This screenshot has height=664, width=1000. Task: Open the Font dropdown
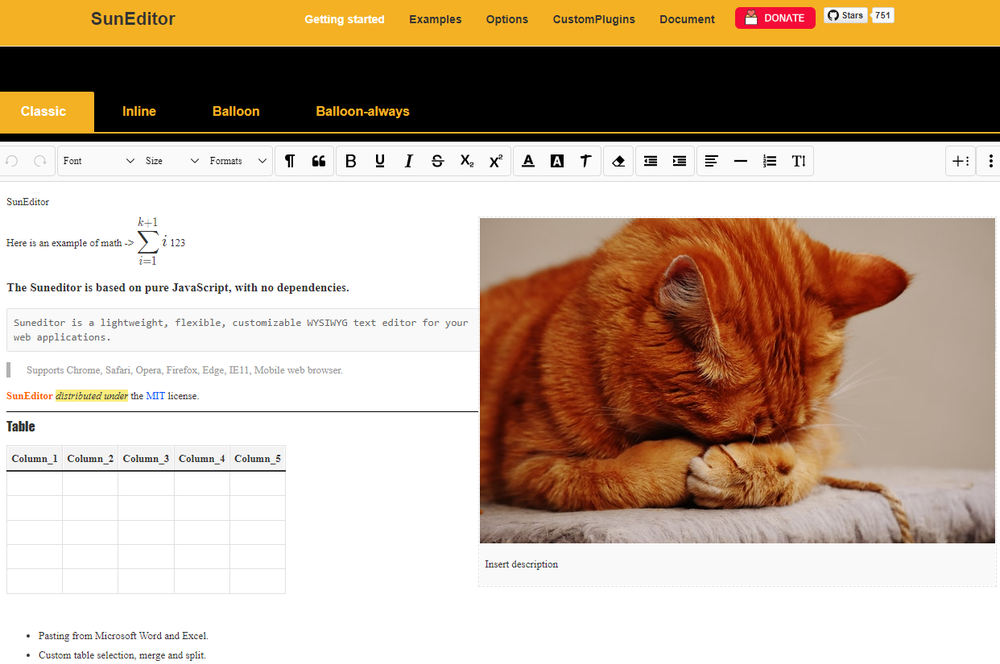[98, 161]
